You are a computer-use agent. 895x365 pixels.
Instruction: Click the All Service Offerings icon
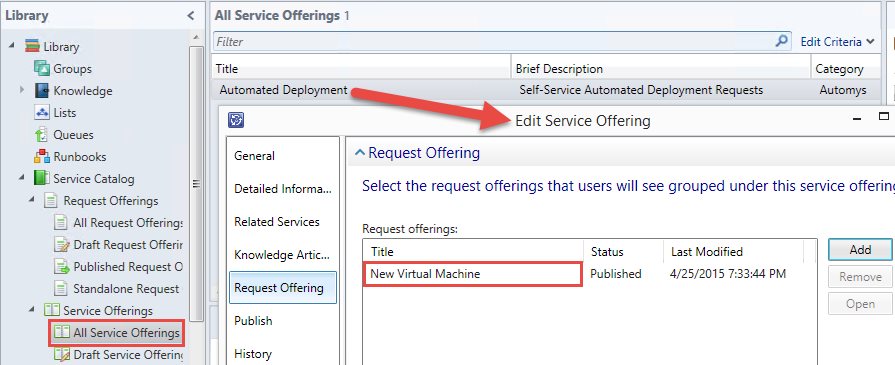point(62,332)
